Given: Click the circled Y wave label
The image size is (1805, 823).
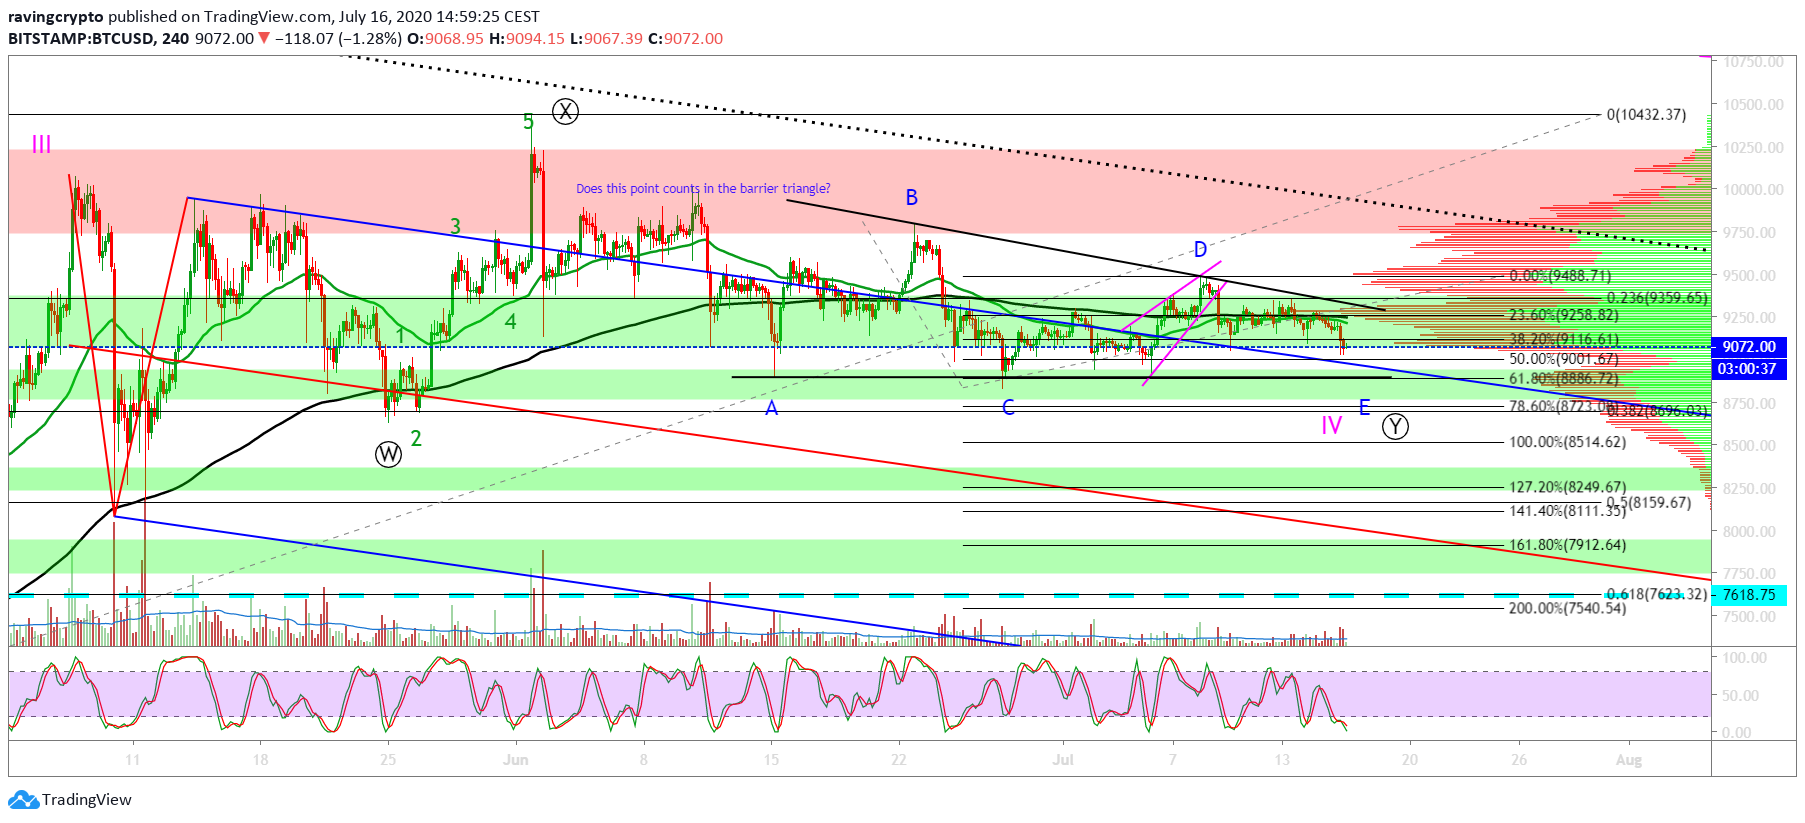Looking at the screenshot, I should coord(1395,427).
